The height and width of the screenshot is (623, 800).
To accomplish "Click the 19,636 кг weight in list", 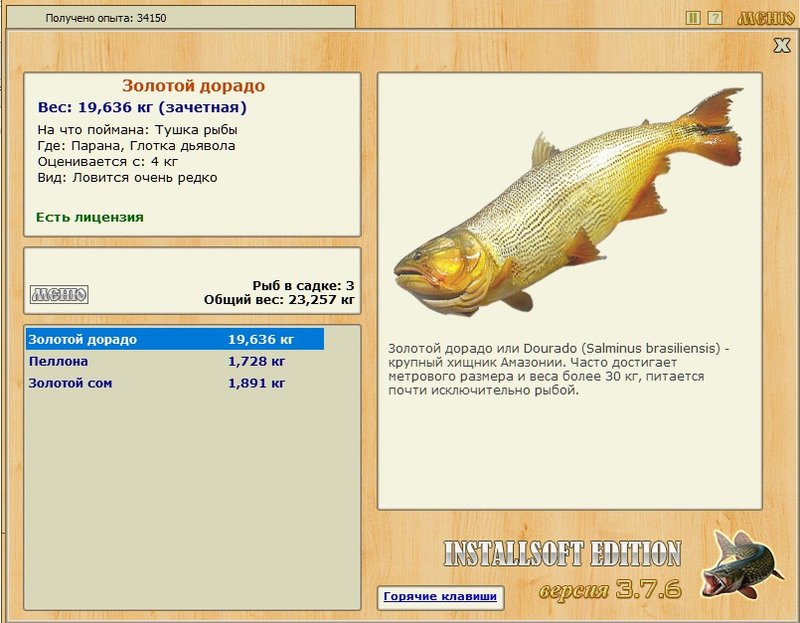I will pos(261,339).
